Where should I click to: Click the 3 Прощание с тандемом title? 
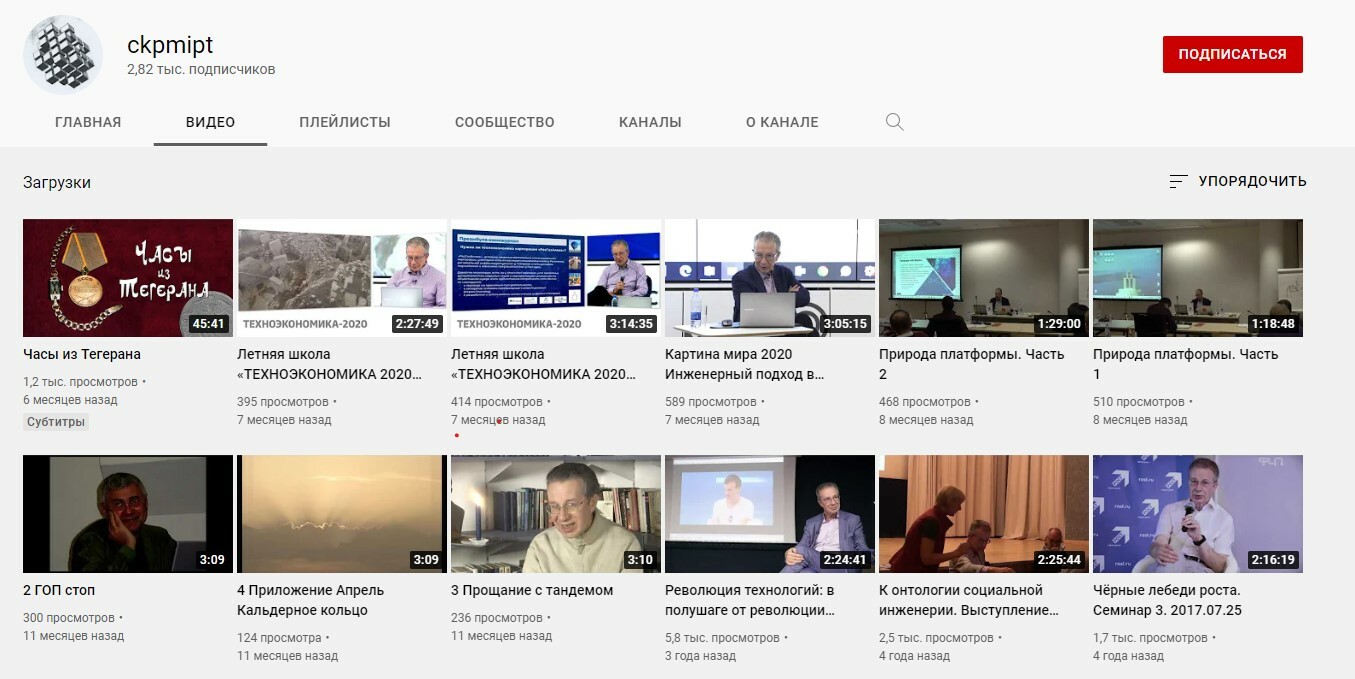[532, 590]
